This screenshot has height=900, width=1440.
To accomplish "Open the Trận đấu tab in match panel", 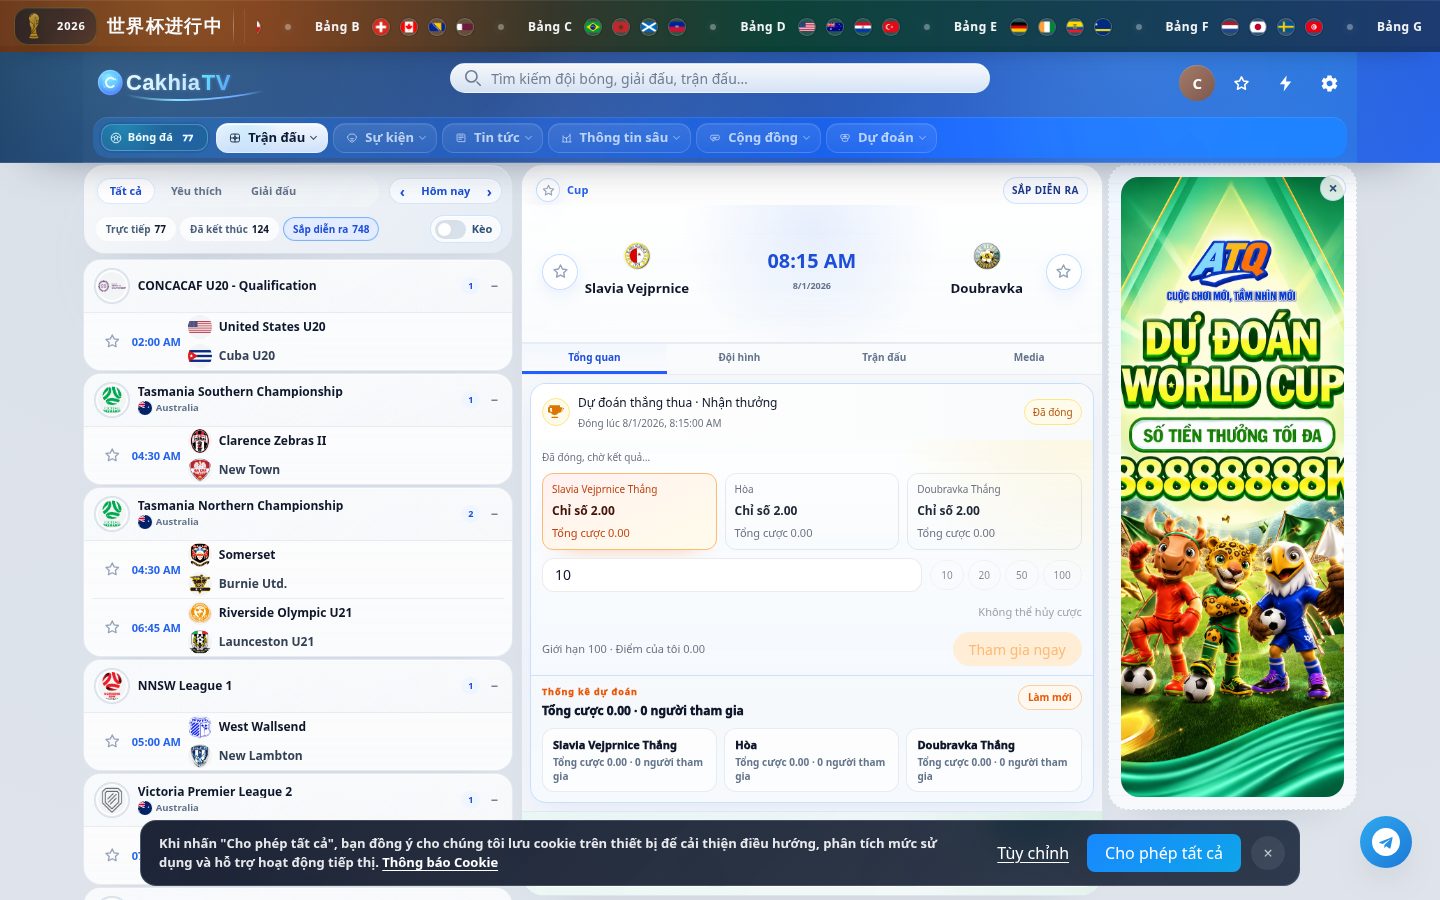I will [884, 357].
